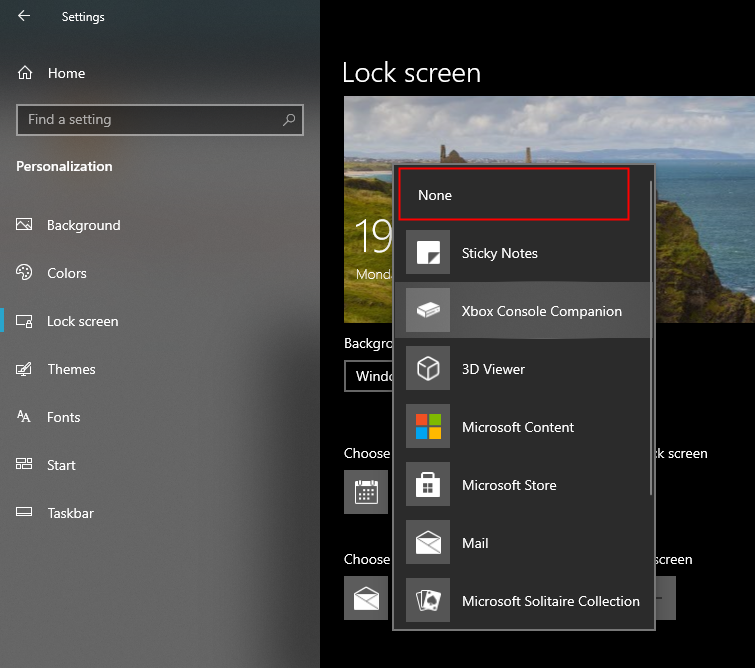The height and width of the screenshot is (668, 755).
Task: Select Xbox Console Companion in the list
Action: (522, 311)
